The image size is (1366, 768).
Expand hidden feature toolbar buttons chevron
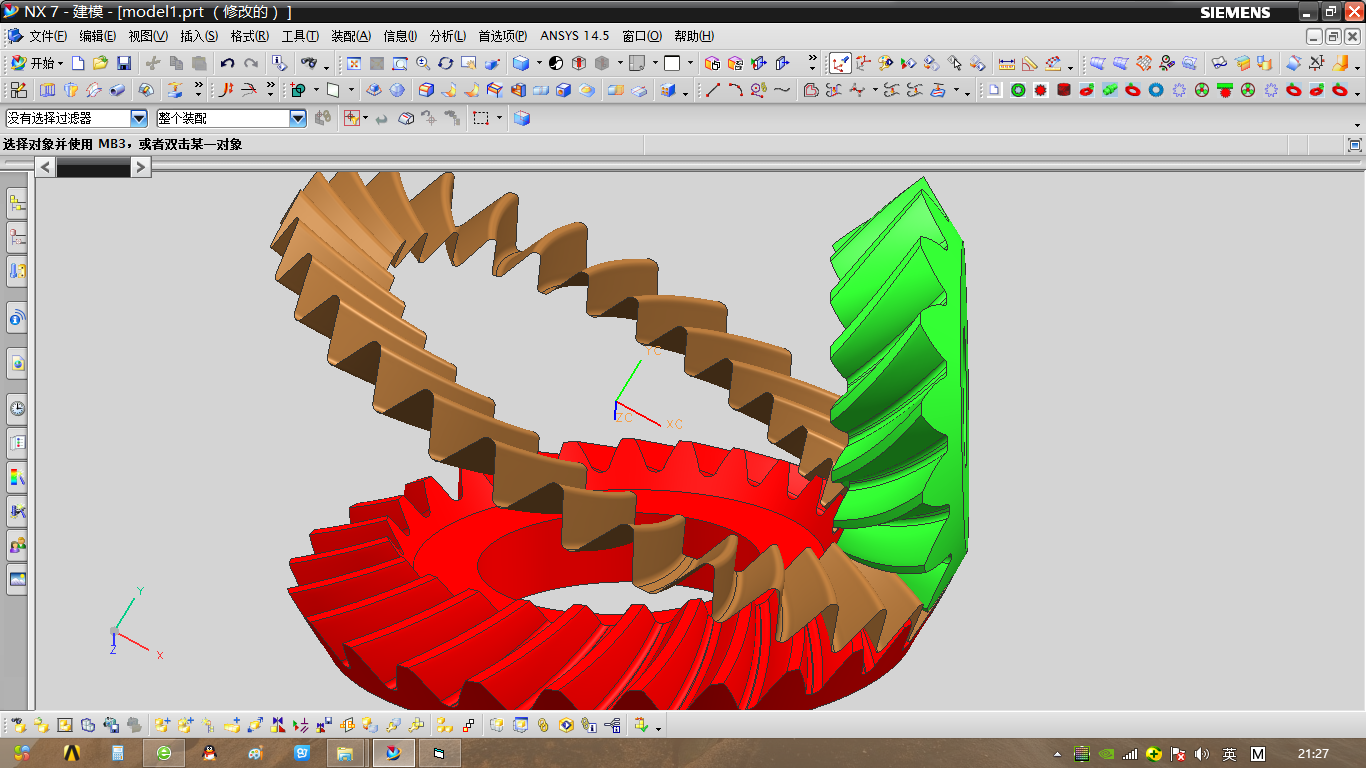point(198,88)
